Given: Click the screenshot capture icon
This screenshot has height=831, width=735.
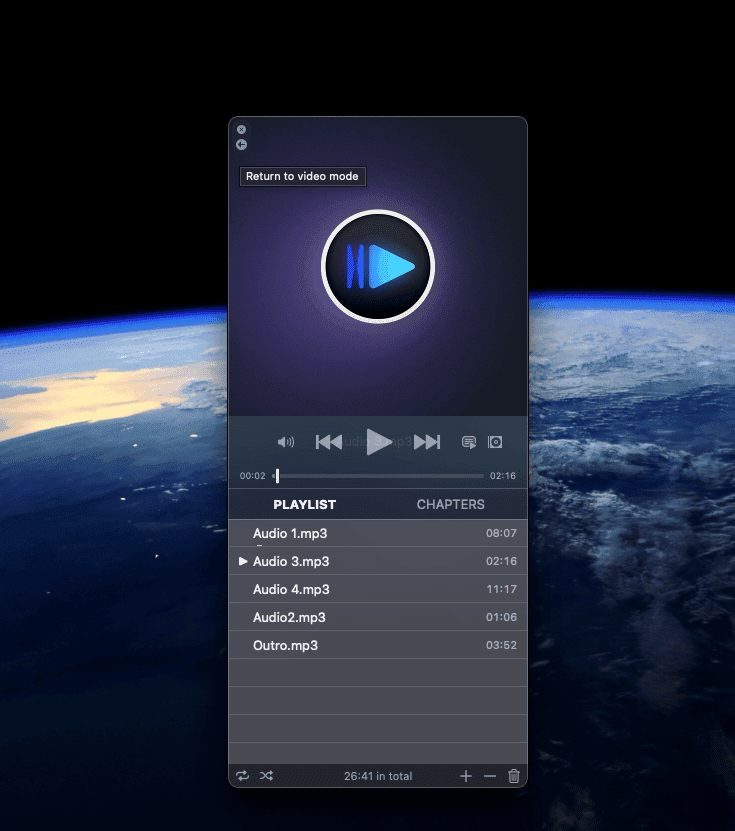Looking at the screenshot, I should 495,442.
